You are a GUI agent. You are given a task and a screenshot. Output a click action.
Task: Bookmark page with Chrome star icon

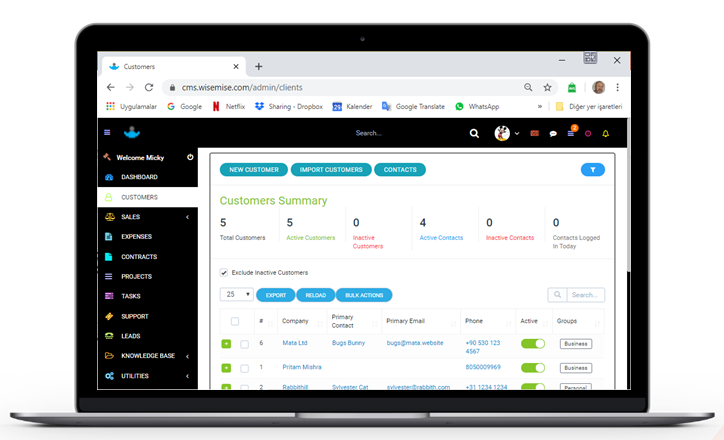pyautogui.click(x=547, y=87)
